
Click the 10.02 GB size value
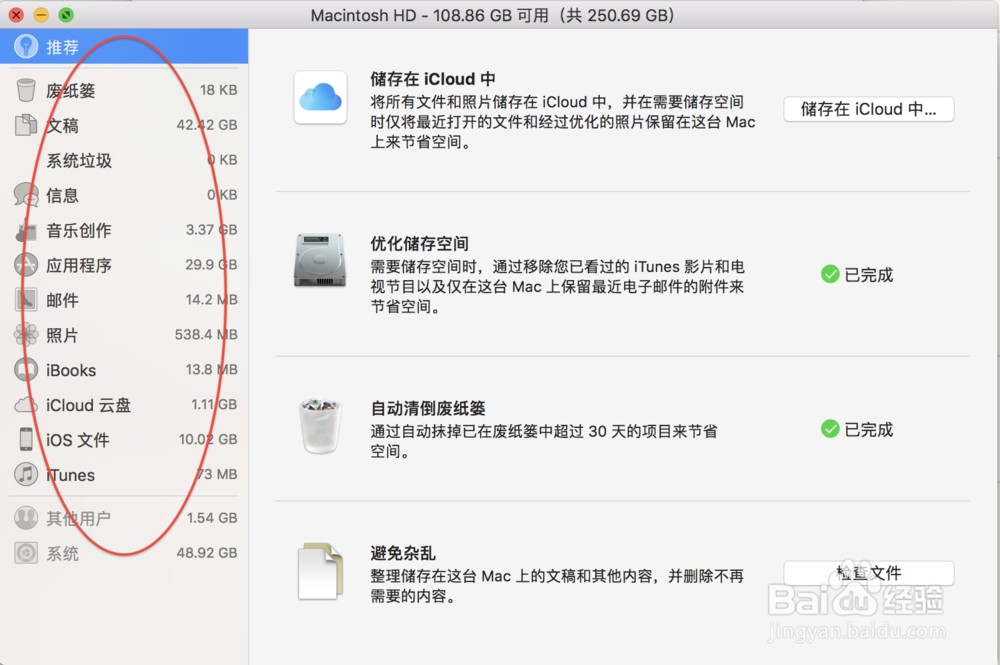click(208, 439)
